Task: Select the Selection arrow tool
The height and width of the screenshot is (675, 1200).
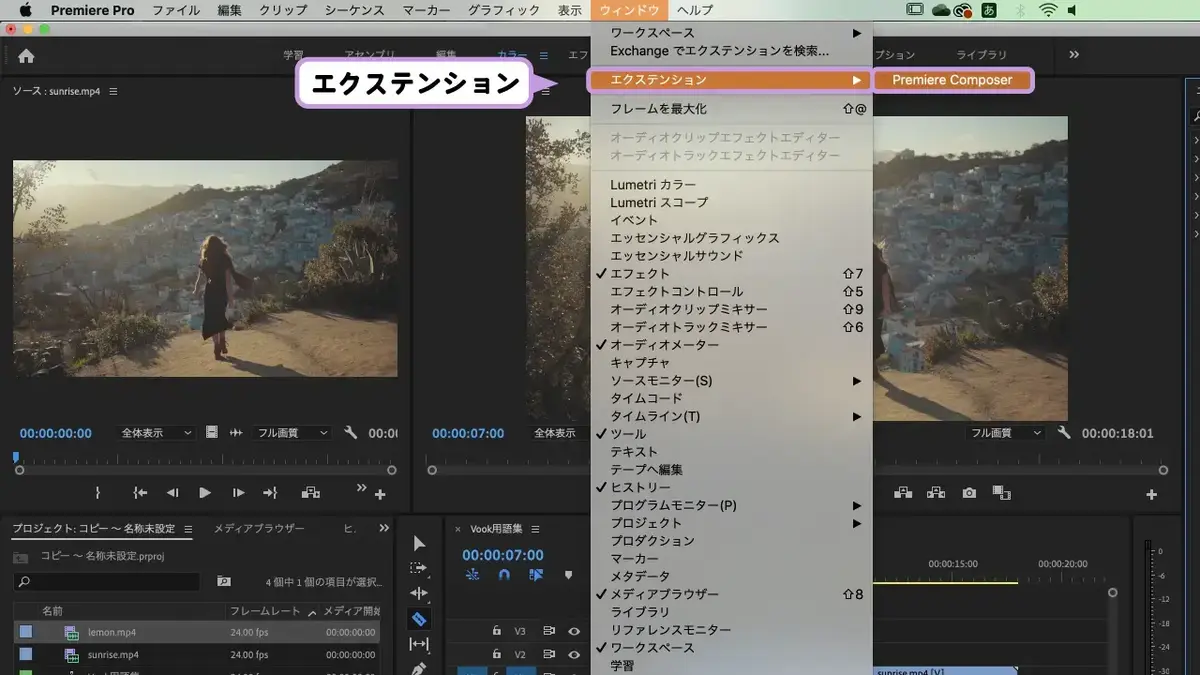Action: pos(419,543)
